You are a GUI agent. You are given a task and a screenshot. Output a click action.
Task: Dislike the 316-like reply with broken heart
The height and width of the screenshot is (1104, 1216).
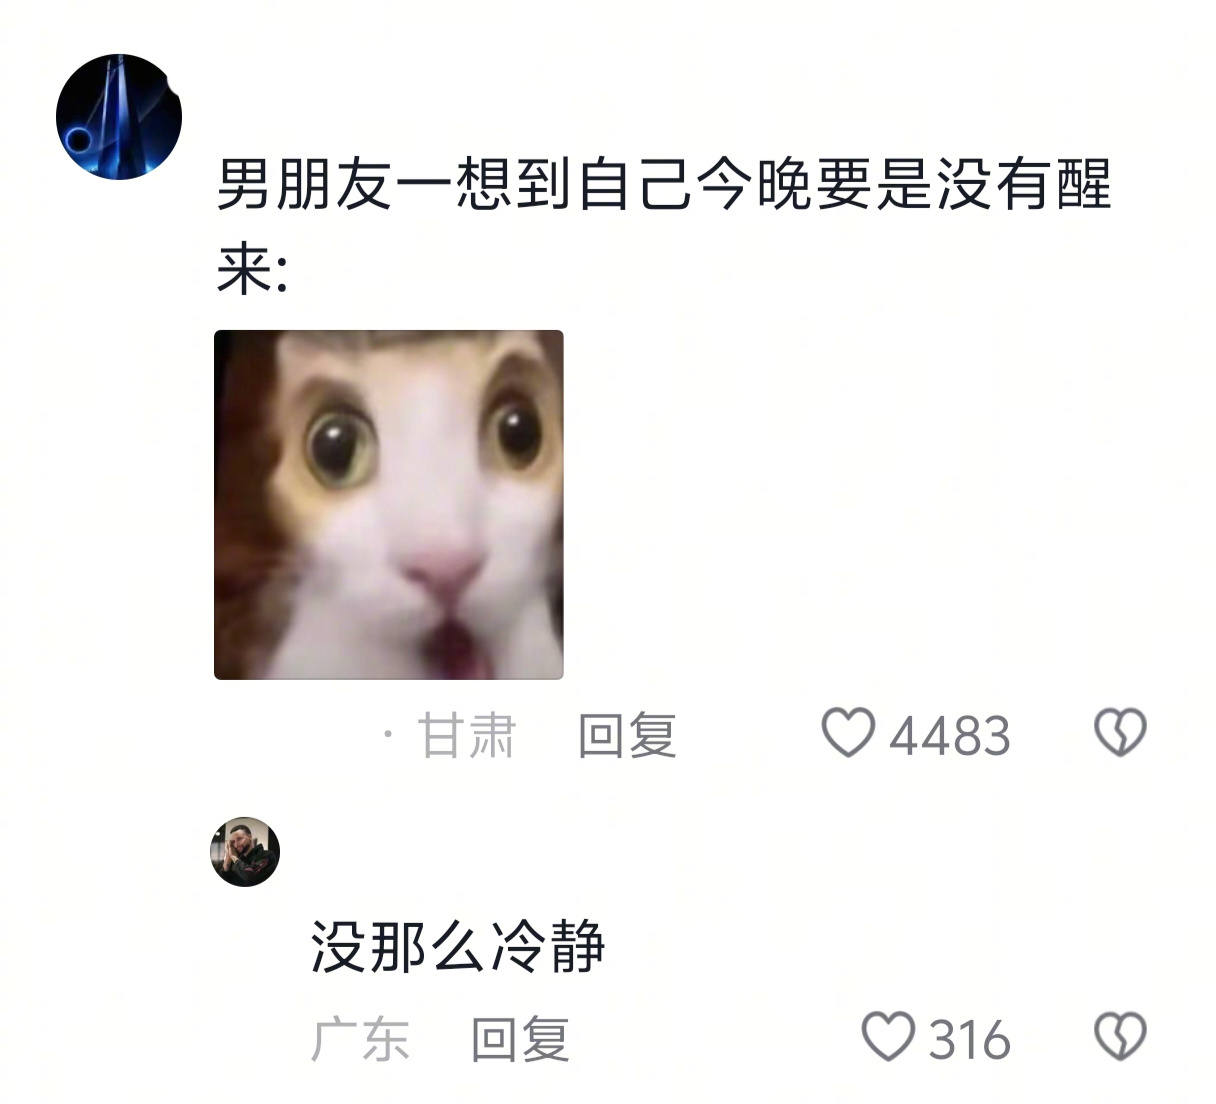tap(1120, 1037)
